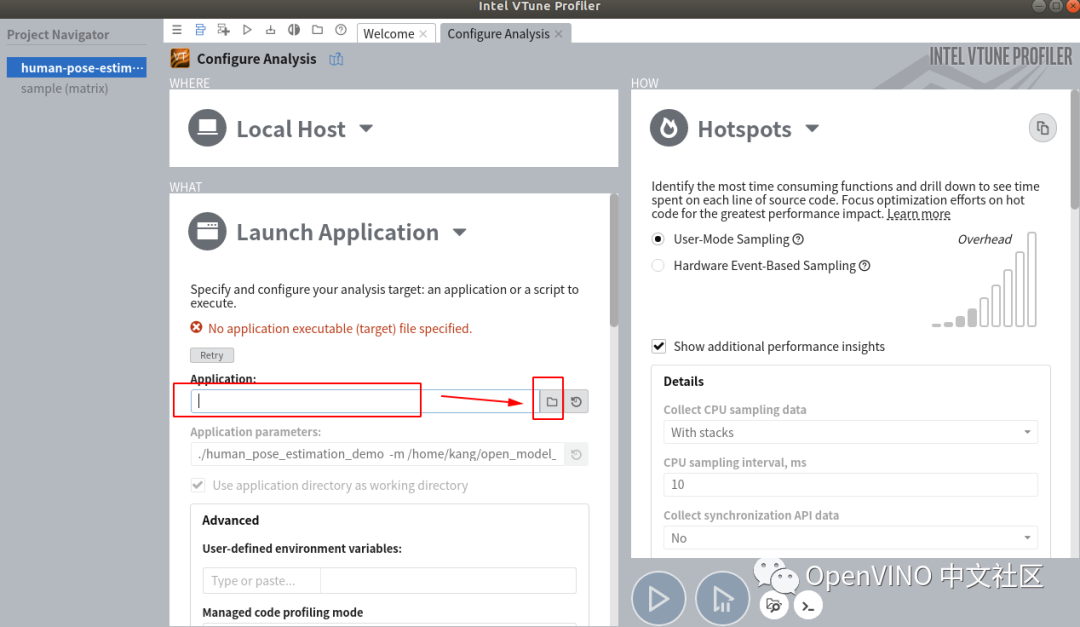The width and height of the screenshot is (1080, 627).
Task: Click the Configure Analysis plus icon in the toolbar
Action: 223,30
